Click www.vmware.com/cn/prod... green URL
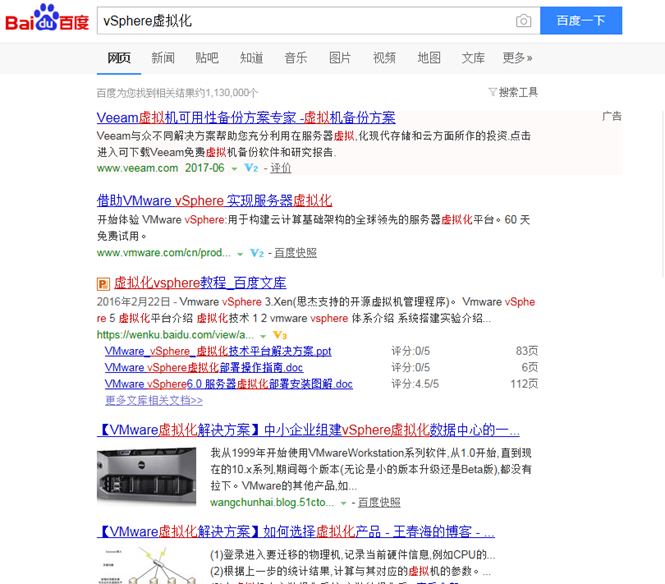 (164, 253)
